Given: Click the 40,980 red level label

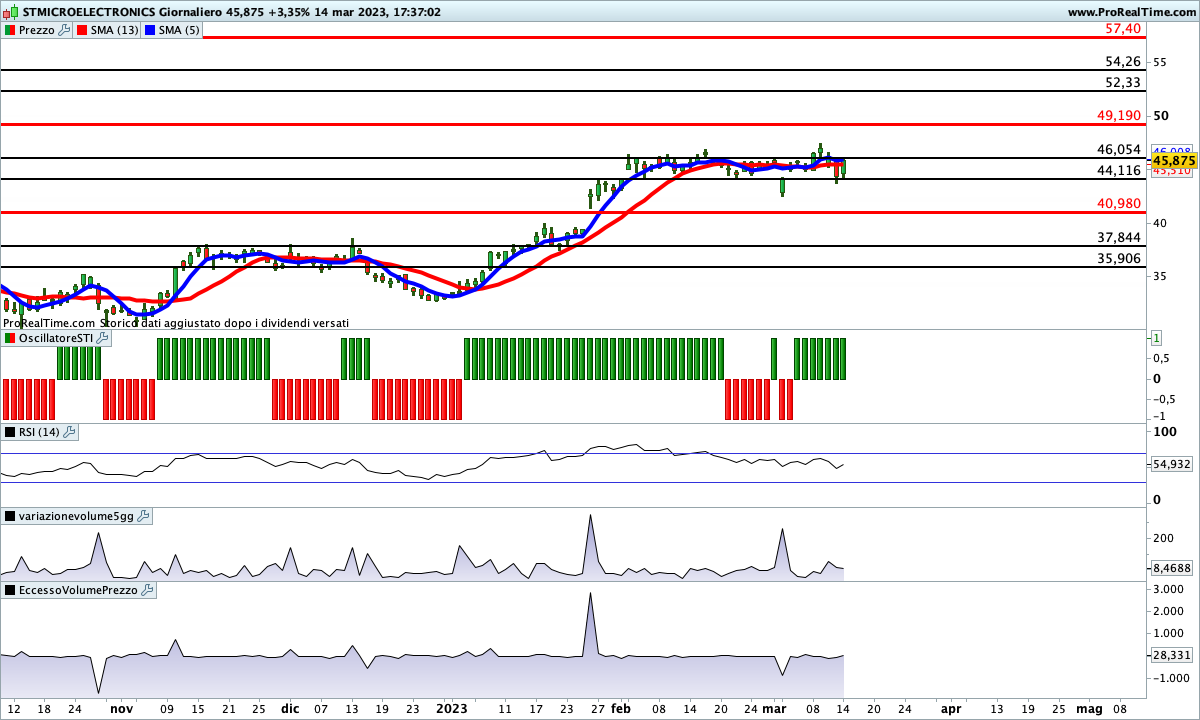Looking at the screenshot, I should (1119, 204).
